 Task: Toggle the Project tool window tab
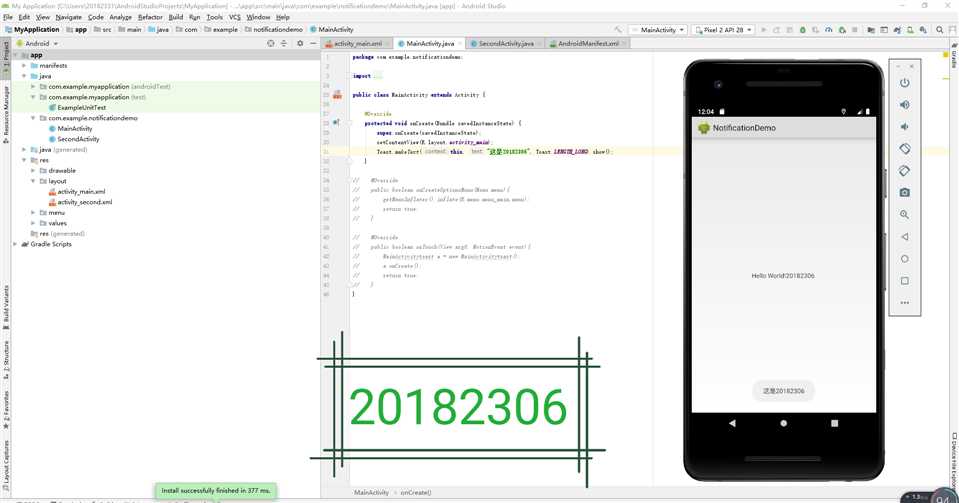click(6, 60)
